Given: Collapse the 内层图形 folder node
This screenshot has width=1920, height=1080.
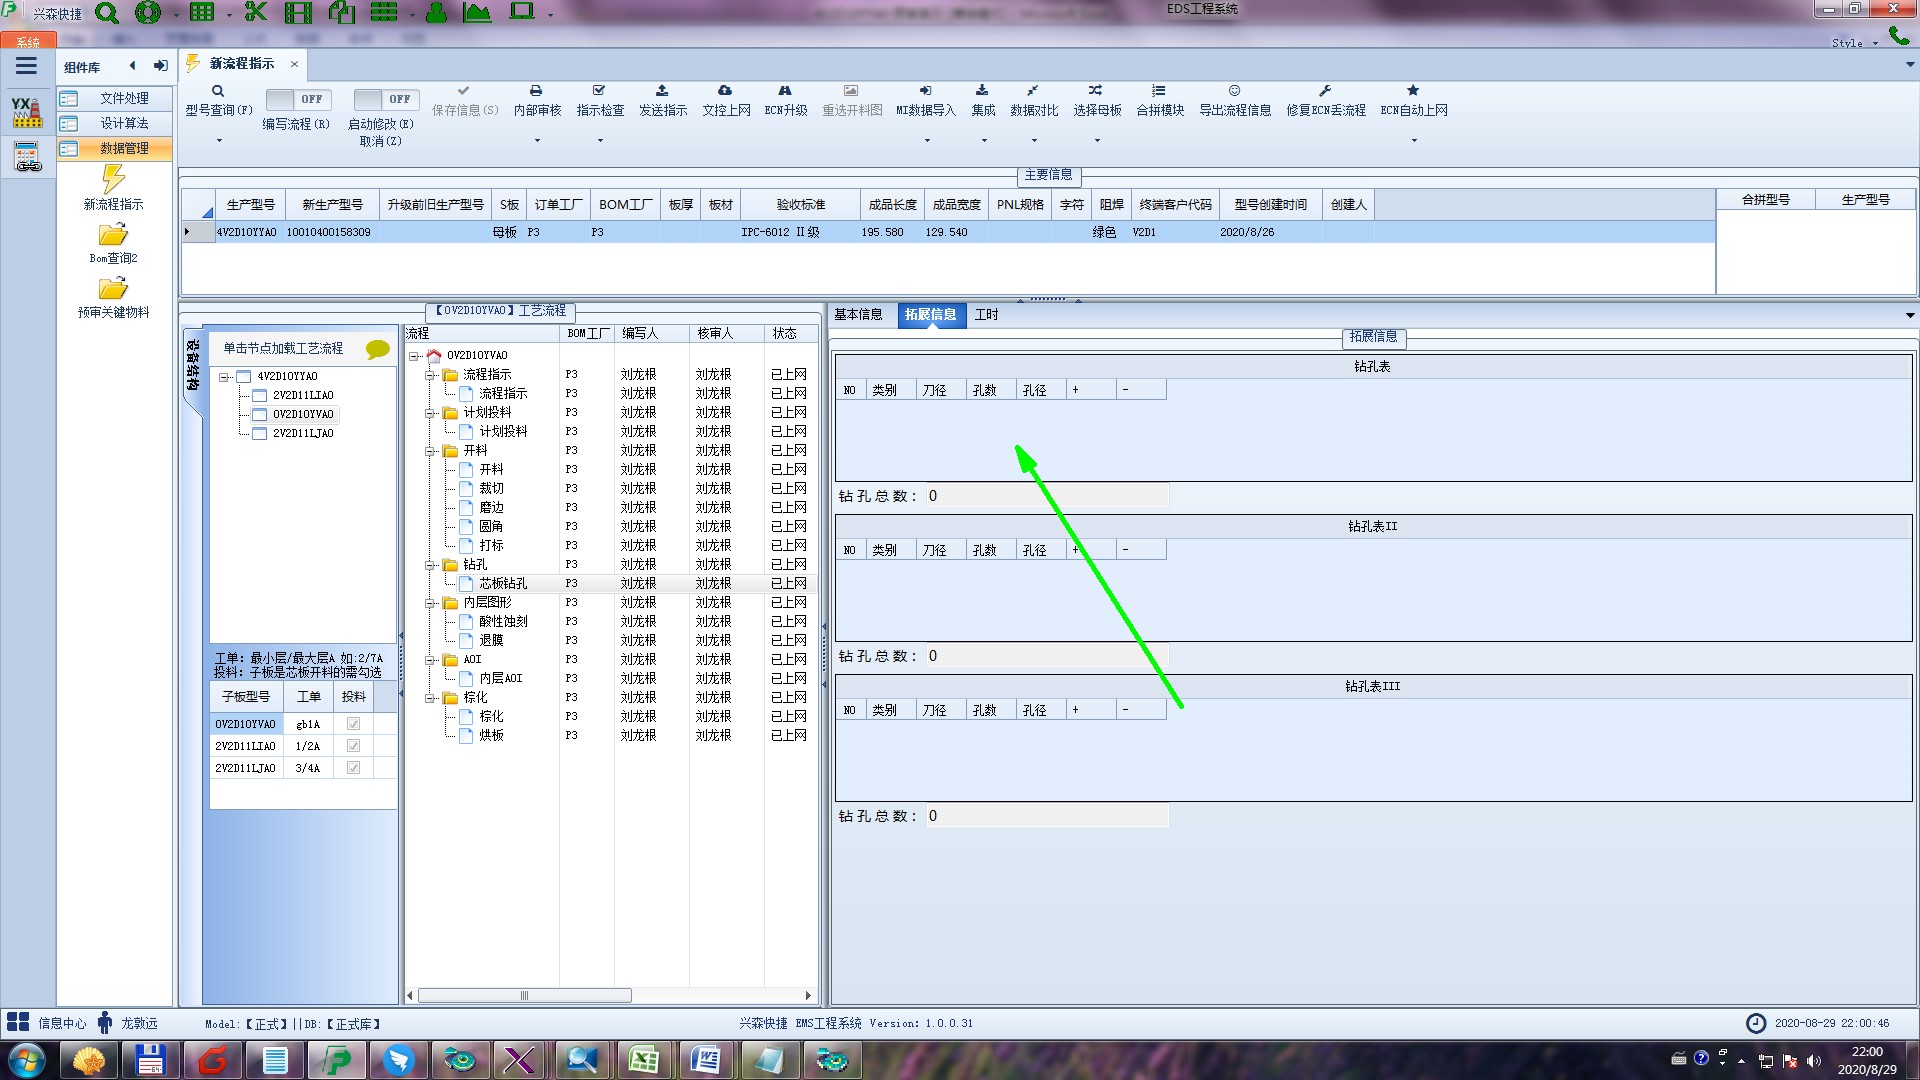Looking at the screenshot, I should (430, 603).
